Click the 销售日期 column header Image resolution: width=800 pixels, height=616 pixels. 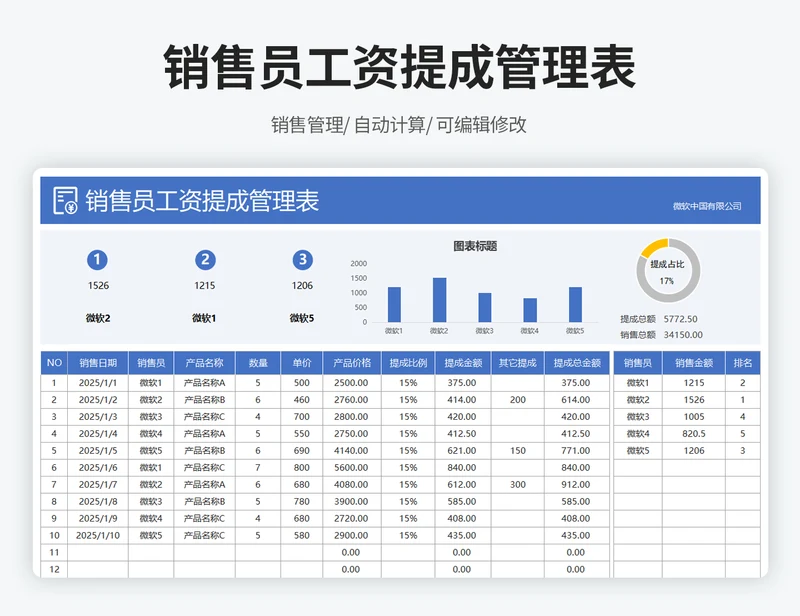(x=98, y=363)
